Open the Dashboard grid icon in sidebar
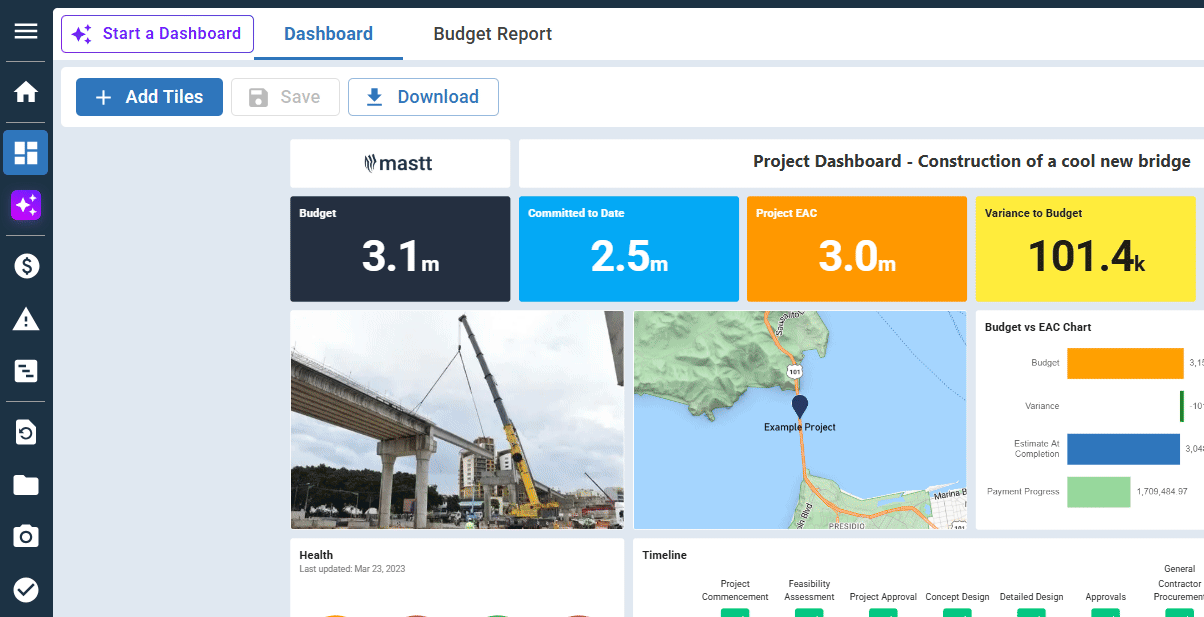1204x617 pixels. 26,153
